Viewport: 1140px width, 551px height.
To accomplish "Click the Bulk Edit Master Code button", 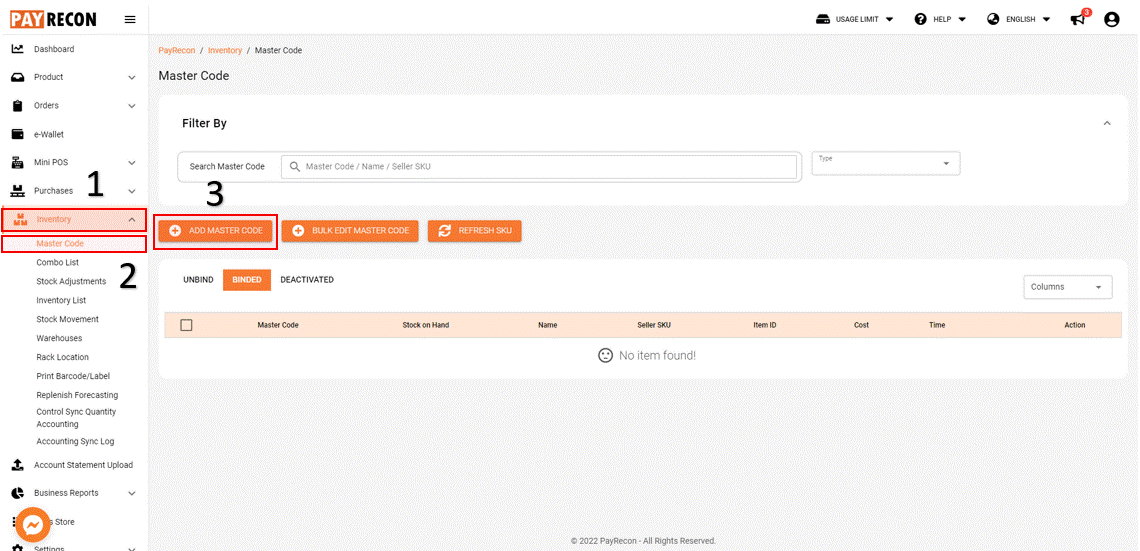I will pos(350,231).
